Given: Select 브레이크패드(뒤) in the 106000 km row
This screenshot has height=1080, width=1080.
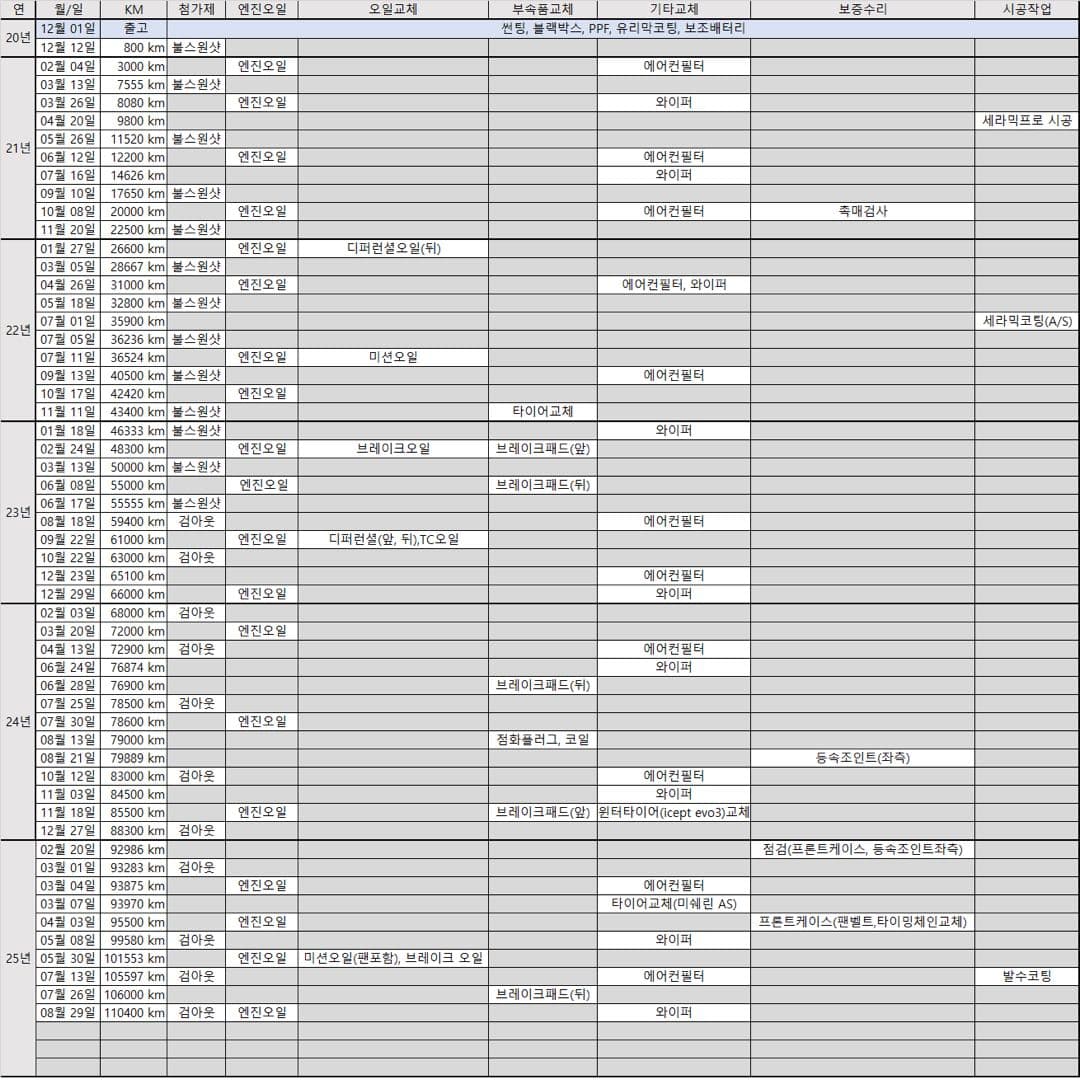Looking at the screenshot, I should click(x=543, y=994).
